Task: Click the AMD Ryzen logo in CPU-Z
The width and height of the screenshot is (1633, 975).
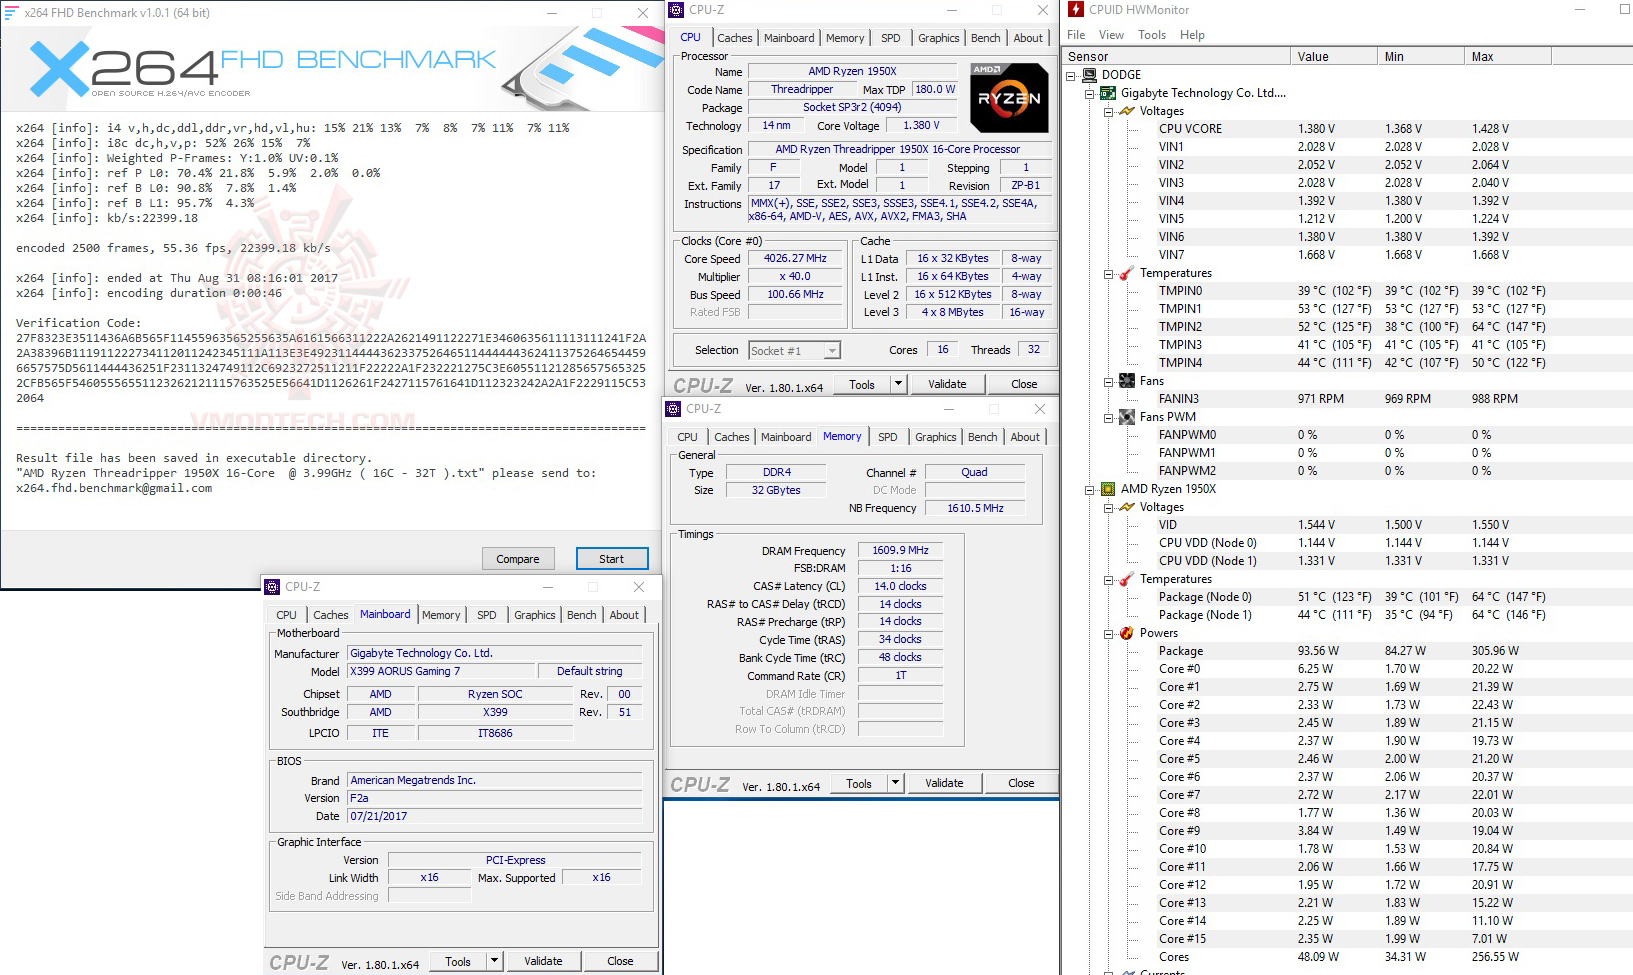Action: tap(1008, 99)
